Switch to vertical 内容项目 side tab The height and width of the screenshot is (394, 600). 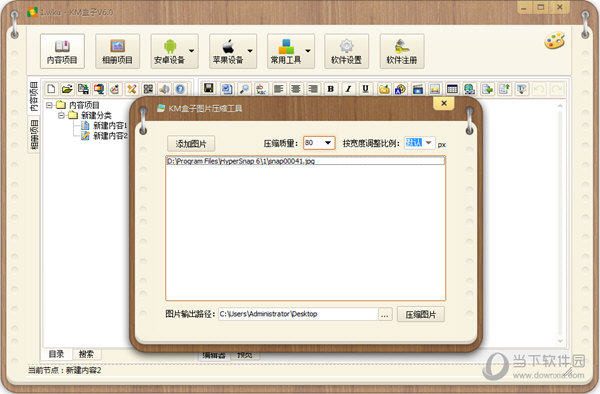point(34,97)
